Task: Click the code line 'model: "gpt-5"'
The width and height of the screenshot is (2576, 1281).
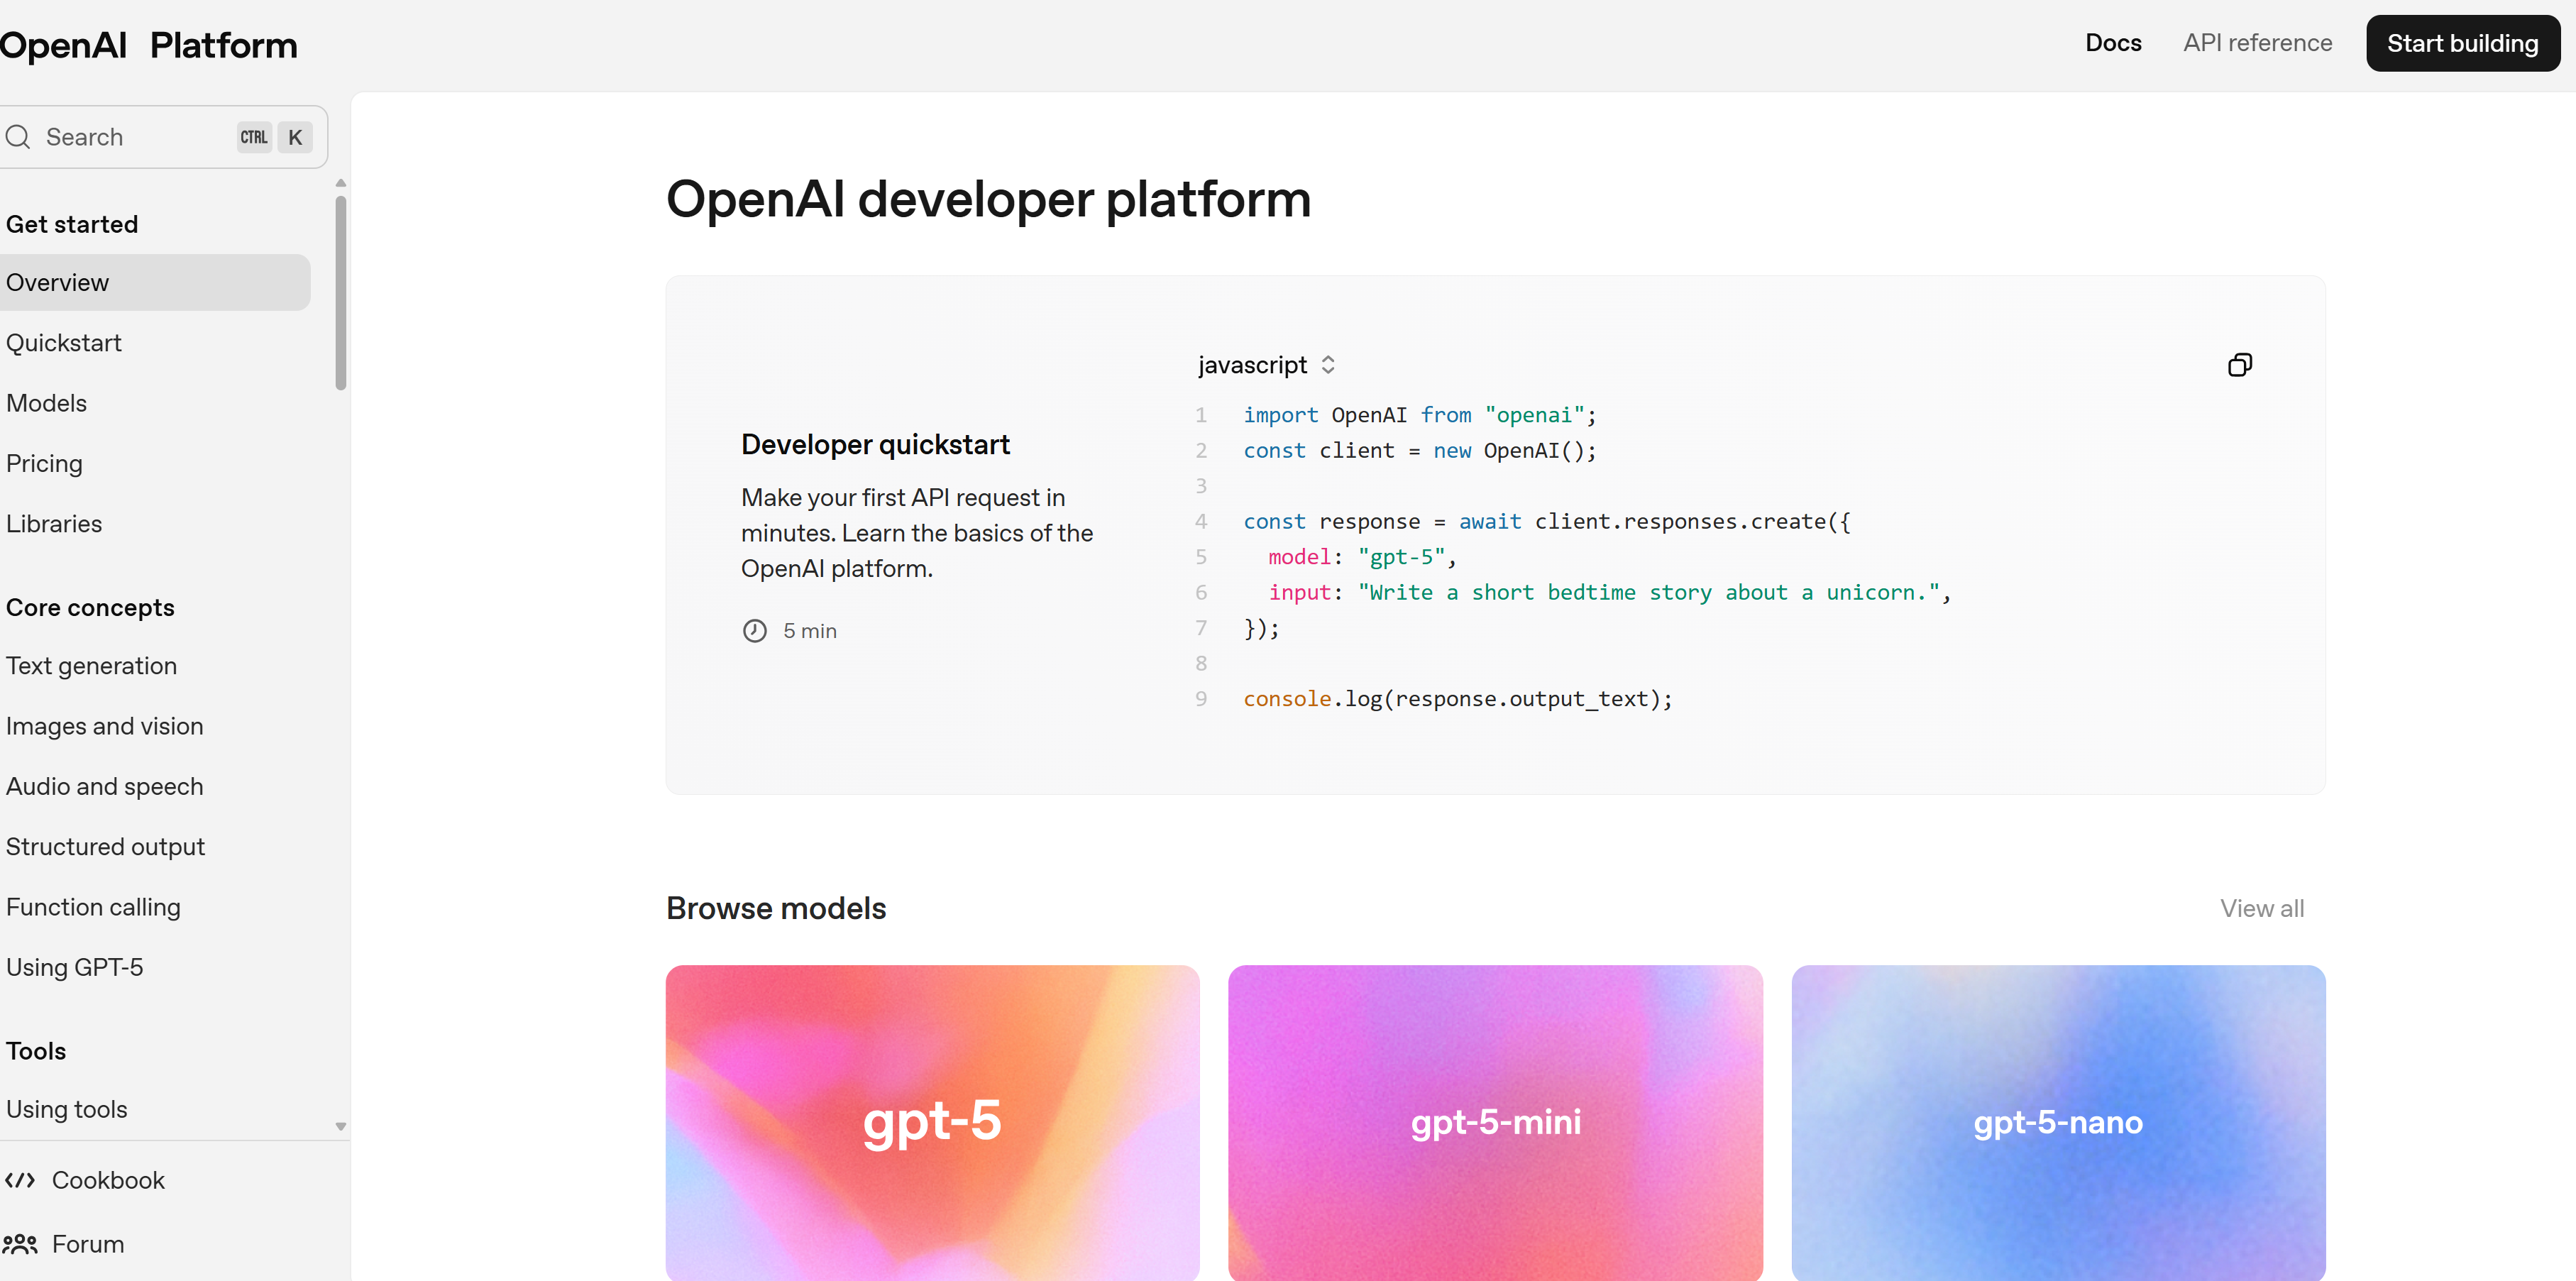Action: coord(1362,557)
